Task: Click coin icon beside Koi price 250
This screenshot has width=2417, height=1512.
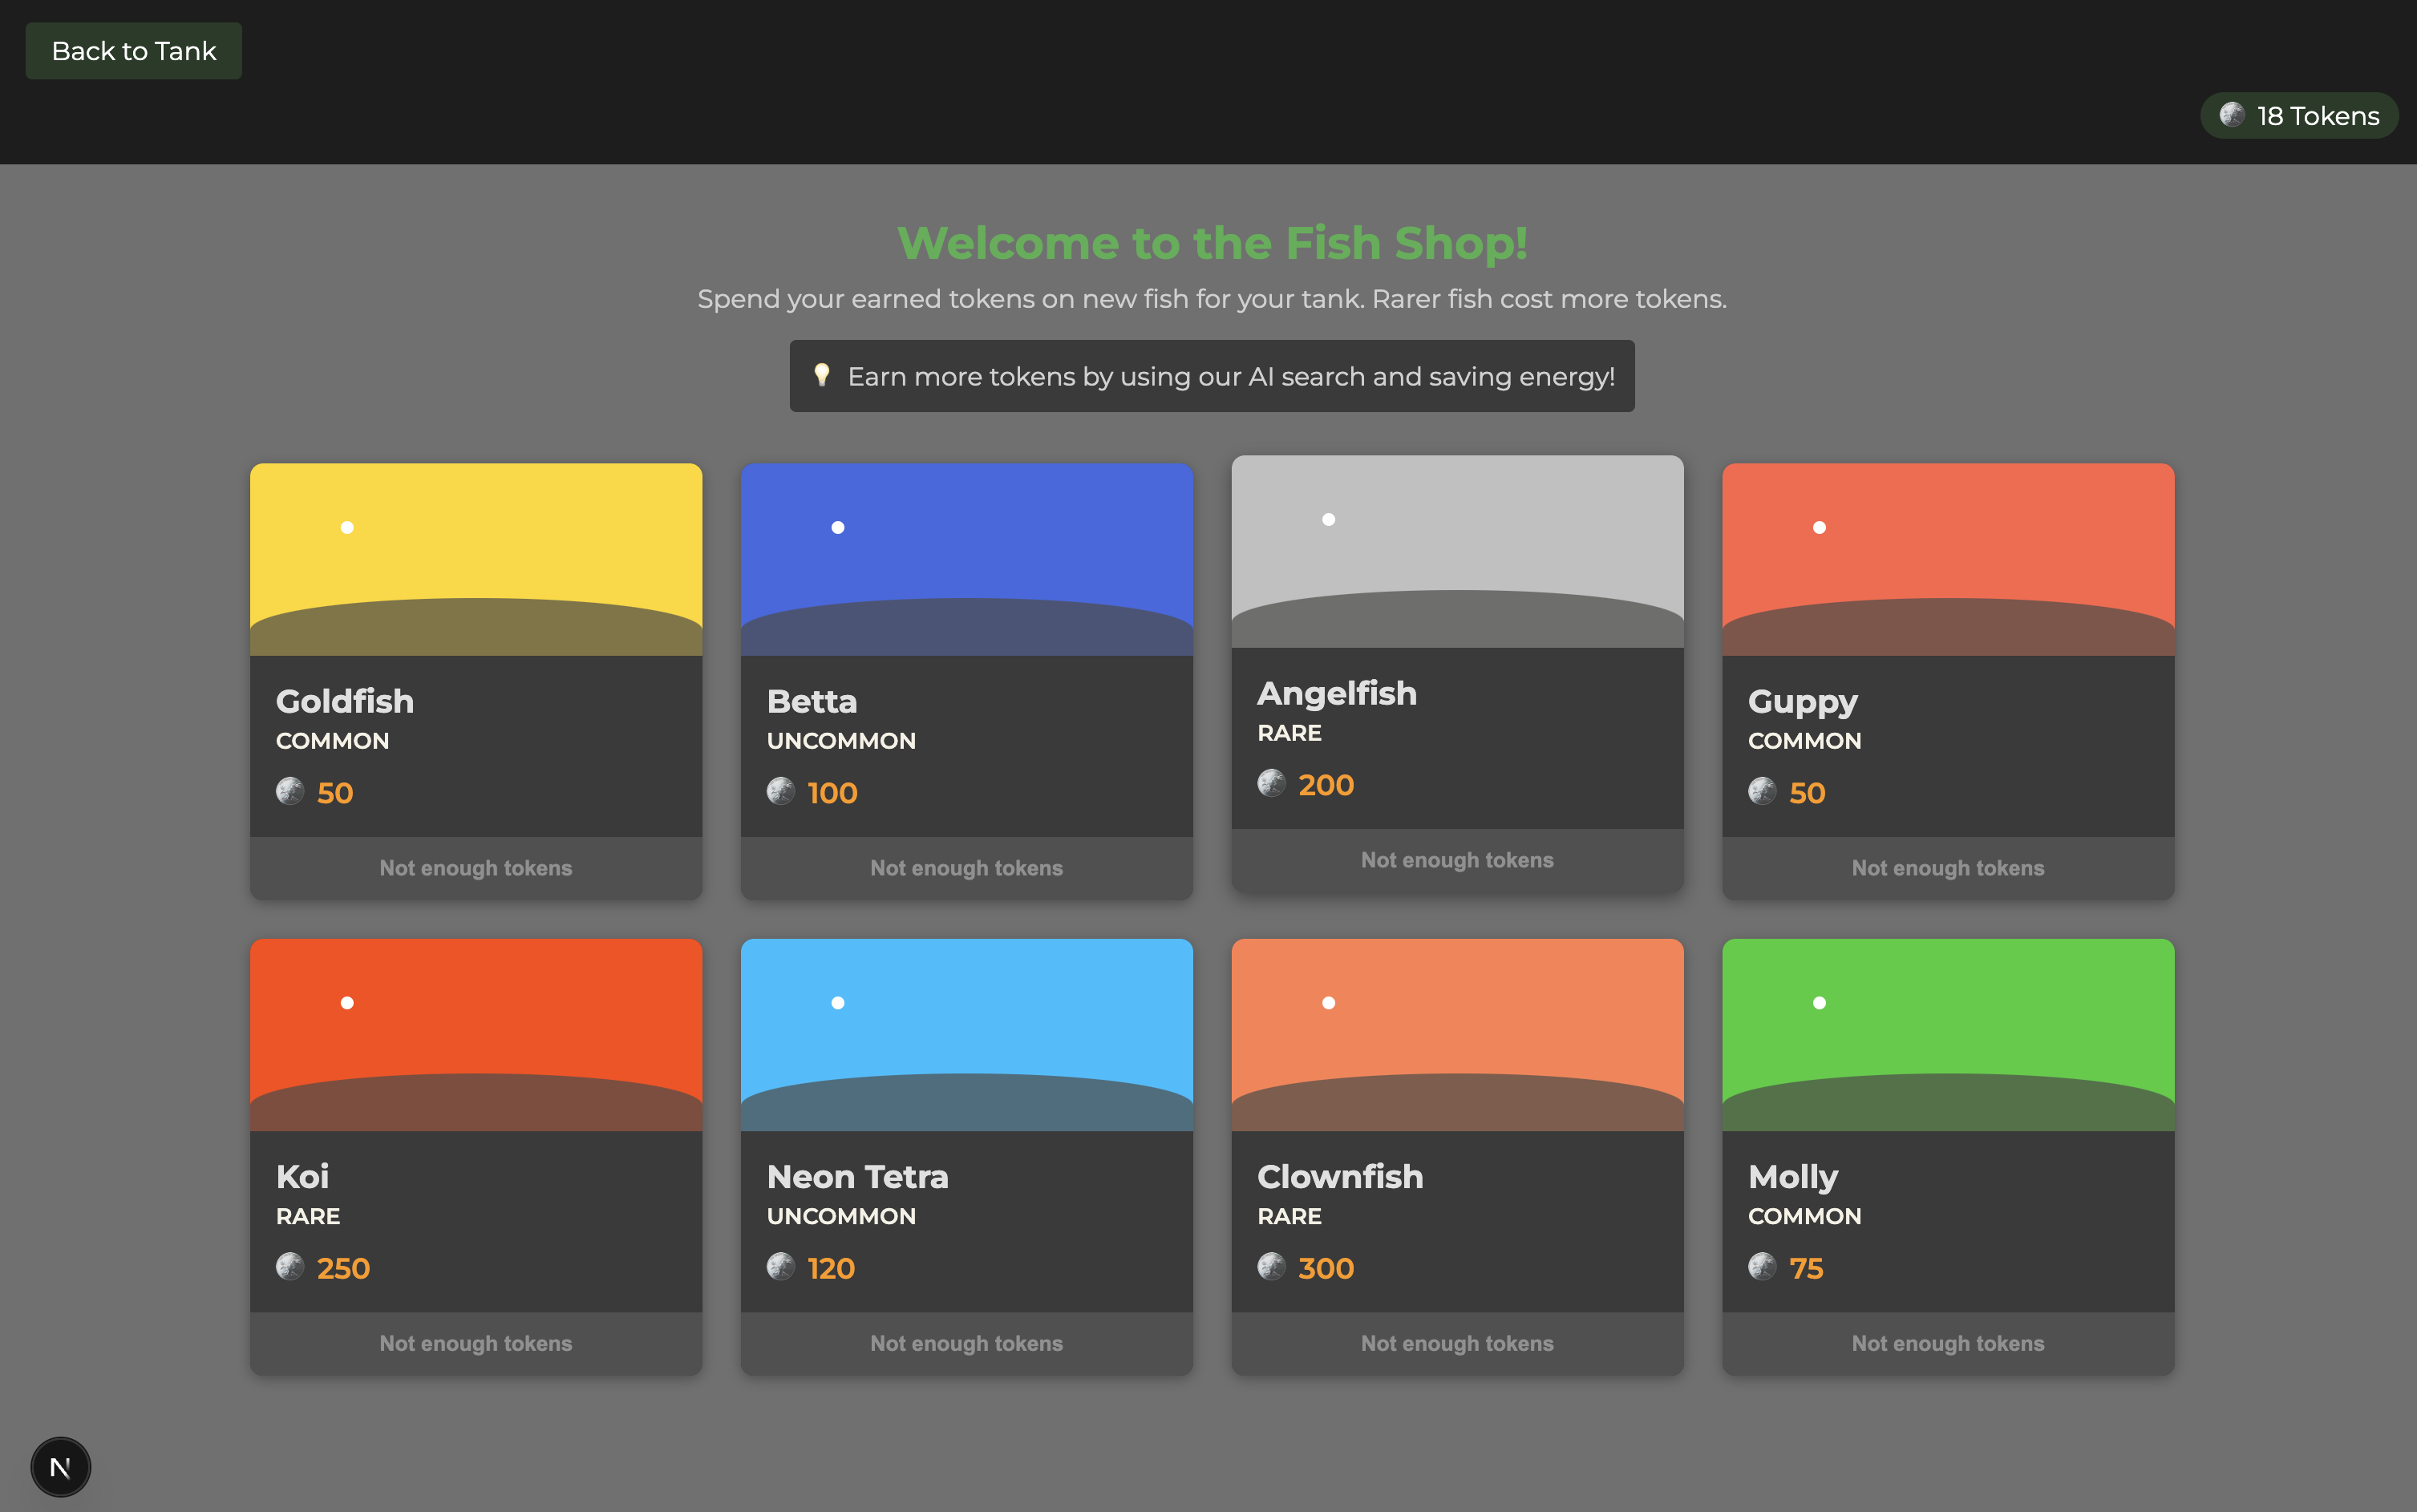Action: click(x=290, y=1266)
